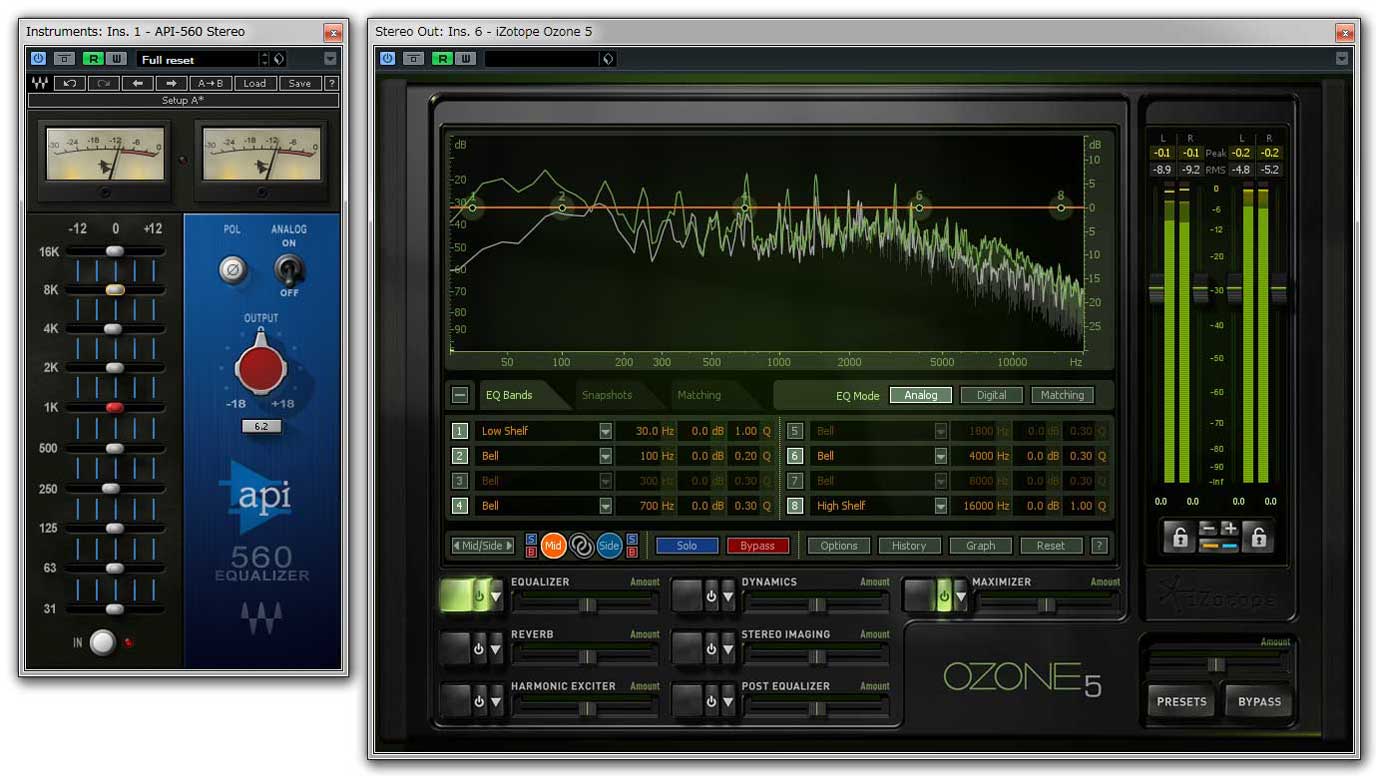Screen dimensions: 1376x776
Task: Toggle the Equalizer module power
Action: click(480, 596)
